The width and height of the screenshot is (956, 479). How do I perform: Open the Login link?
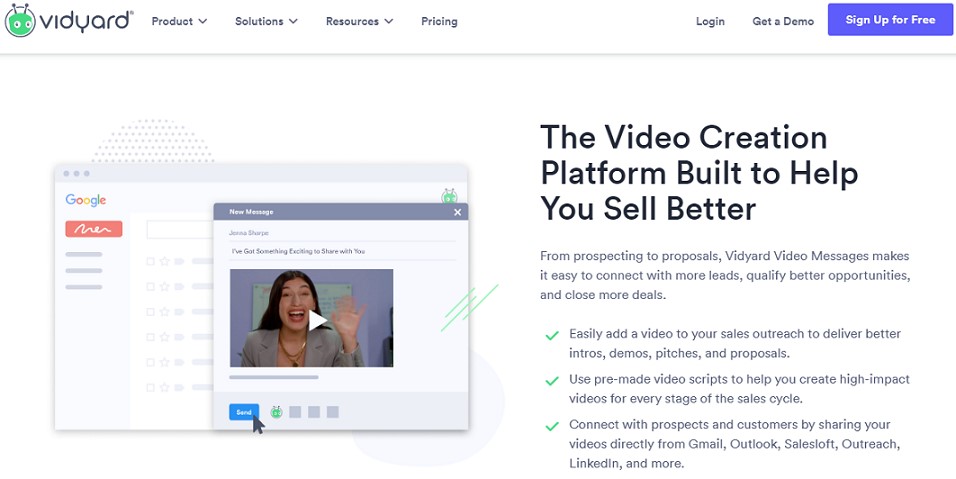point(710,21)
